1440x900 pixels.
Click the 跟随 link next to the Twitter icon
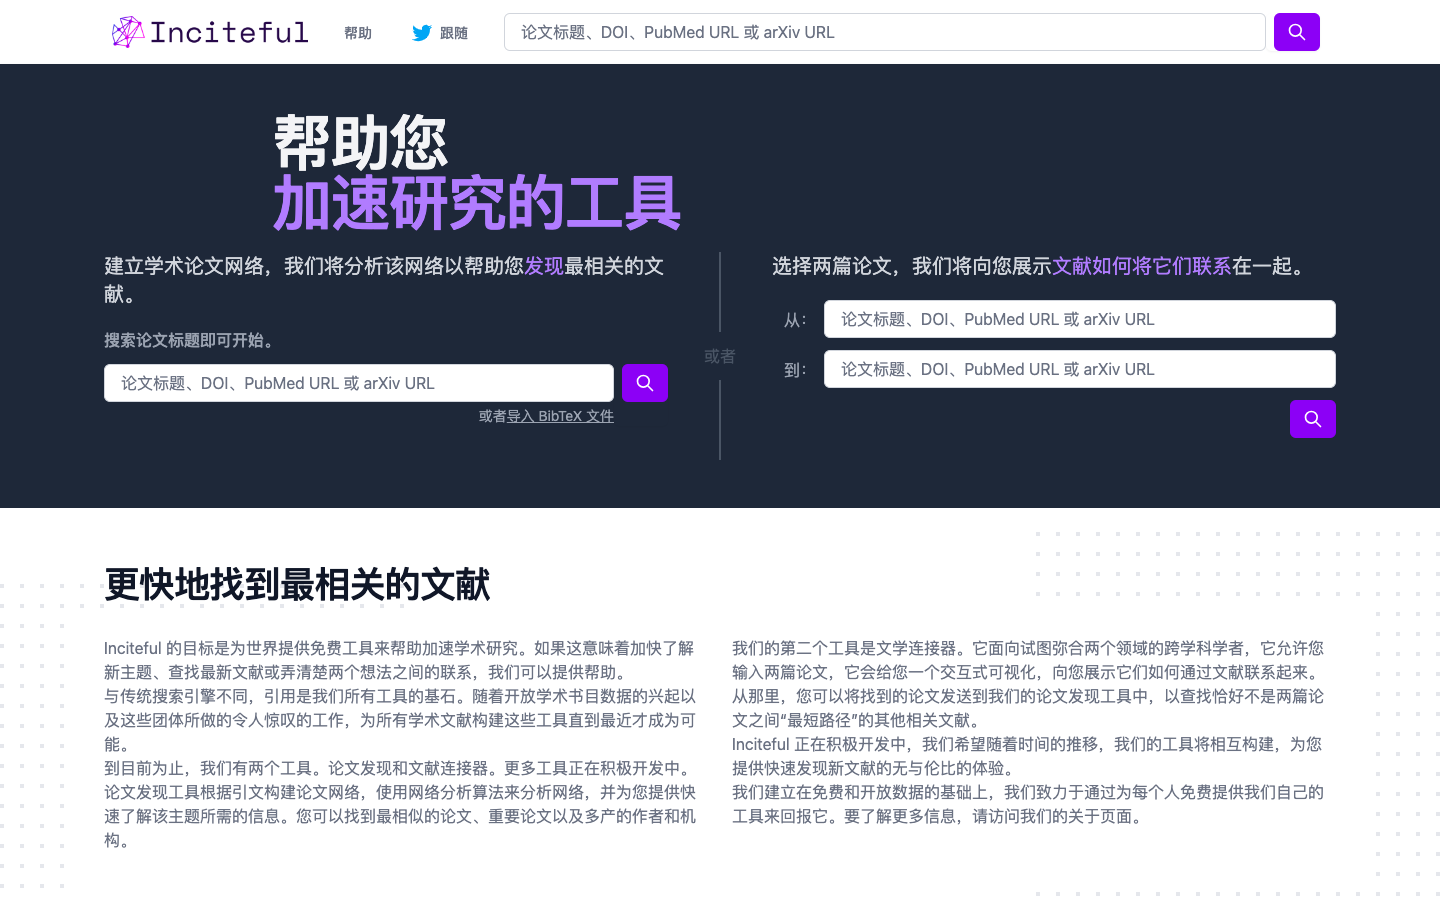click(x=452, y=32)
